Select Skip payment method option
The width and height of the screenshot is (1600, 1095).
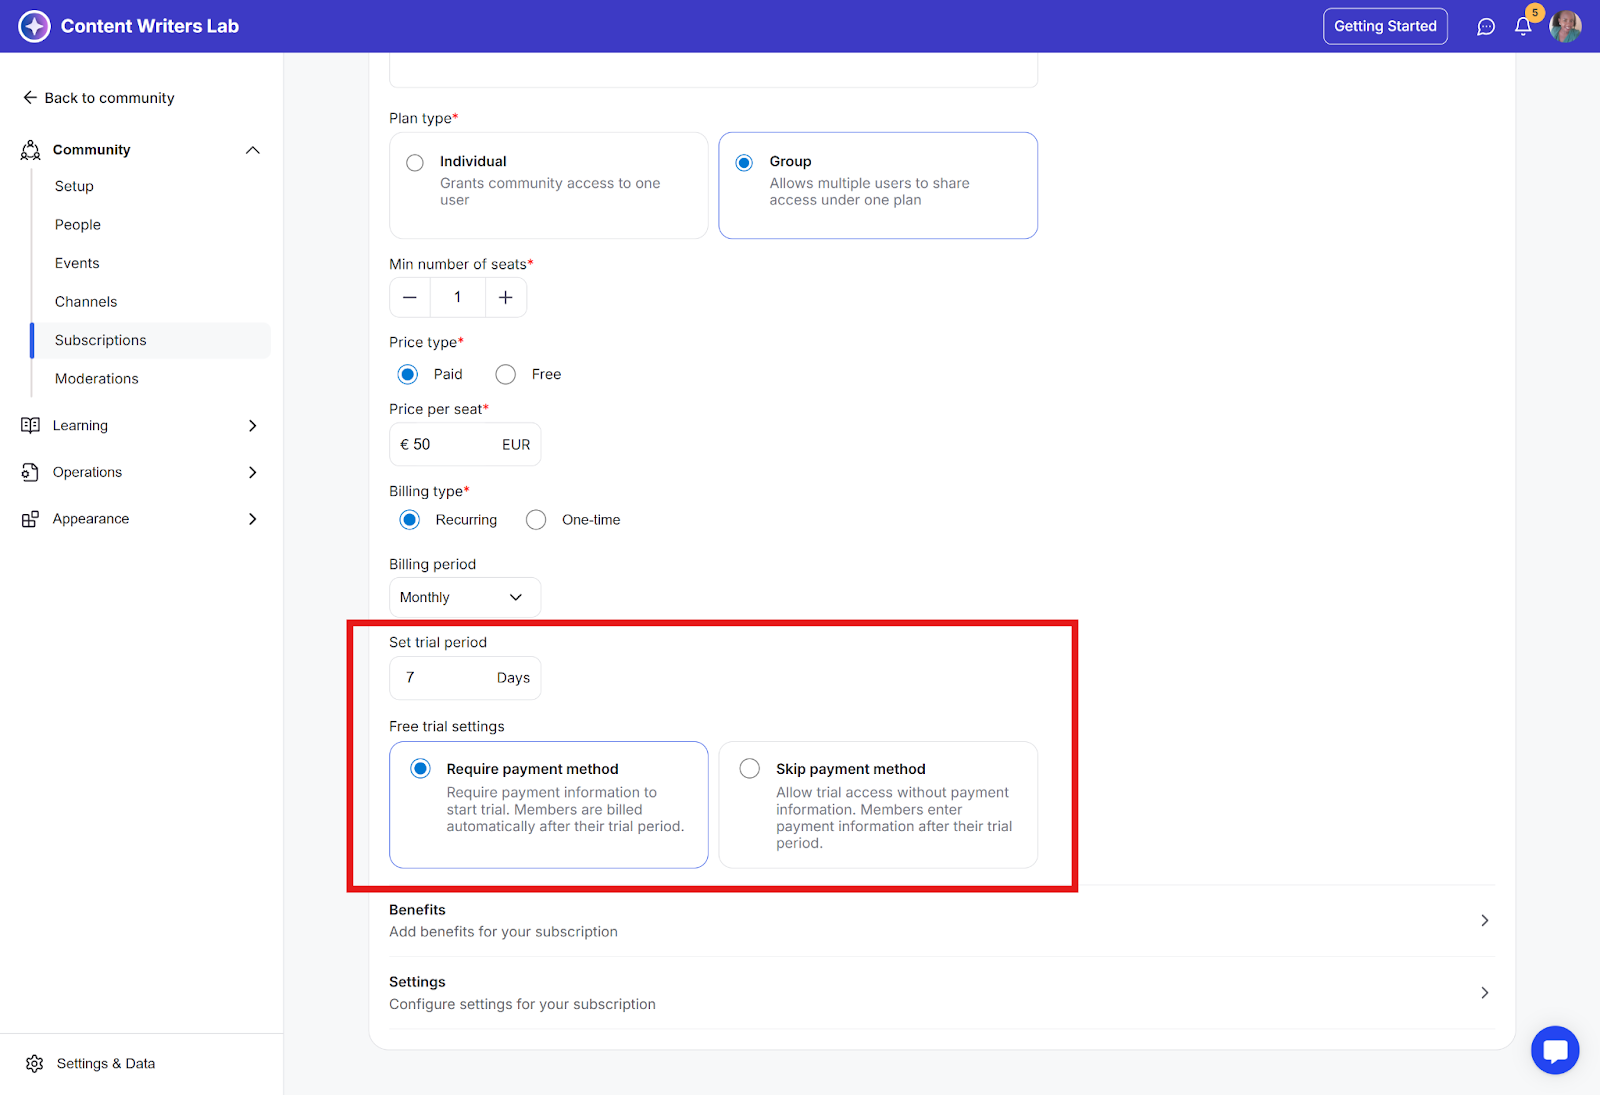750,769
